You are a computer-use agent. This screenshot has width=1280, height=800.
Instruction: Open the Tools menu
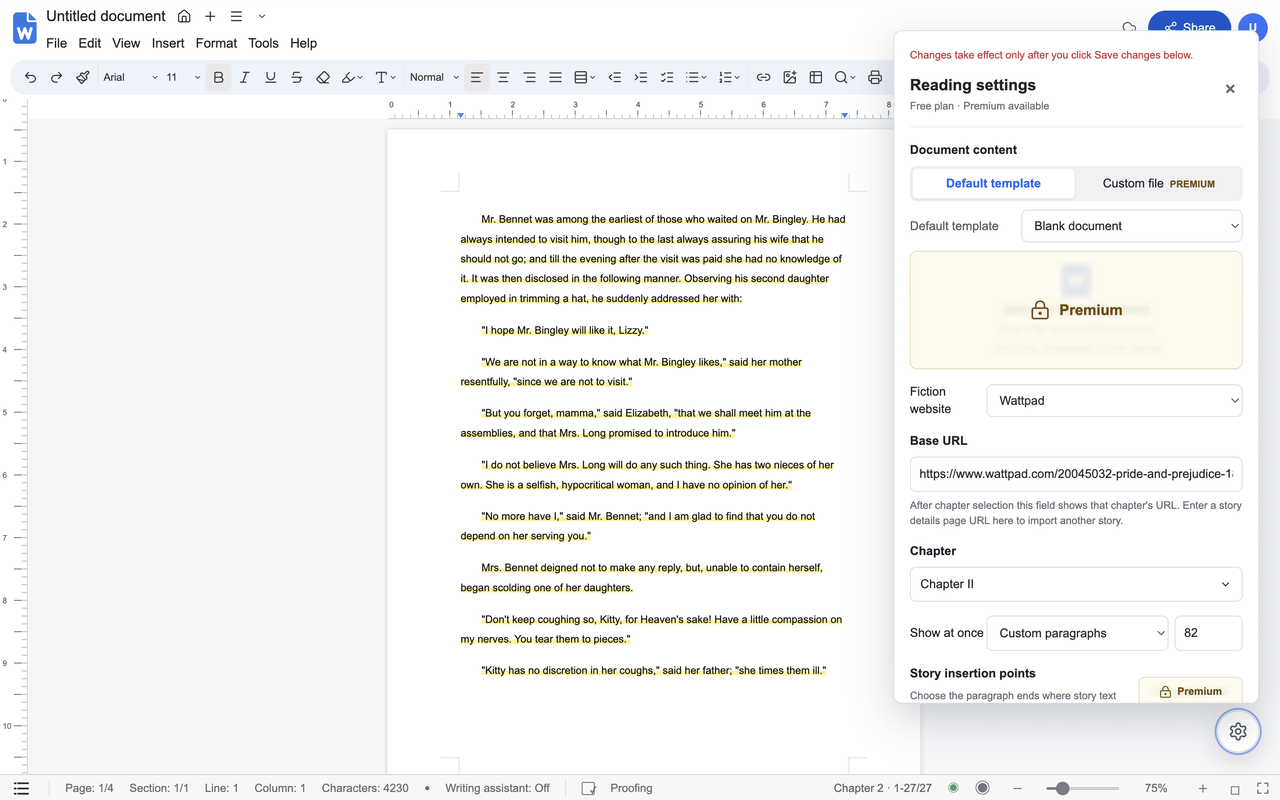tap(263, 43)
